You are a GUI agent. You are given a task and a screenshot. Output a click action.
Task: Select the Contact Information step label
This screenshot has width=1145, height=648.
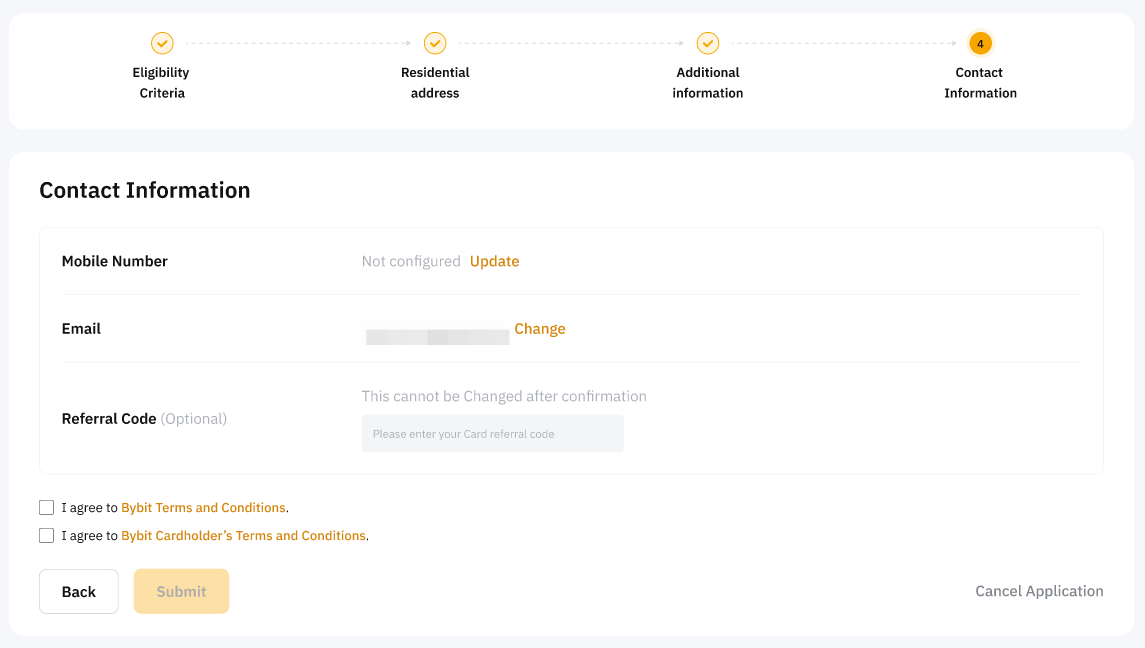[x=980, y=83]
